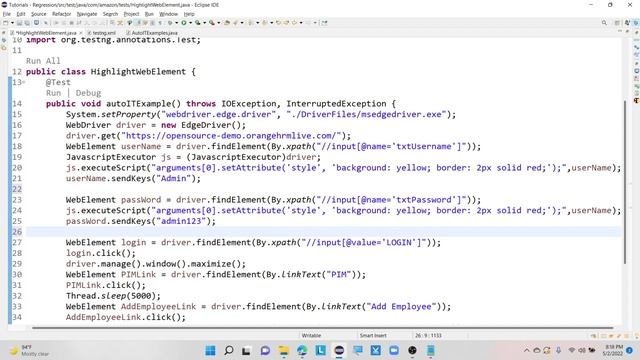This screenshot has width=640, height=360.
Task: Open the Navigate menu
Action: click(87, 14)
